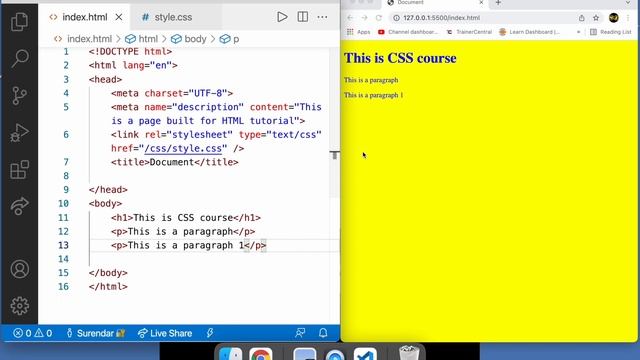Open the feedback icon in status bar
The image size is (640, 360).
tap(300, 333)
